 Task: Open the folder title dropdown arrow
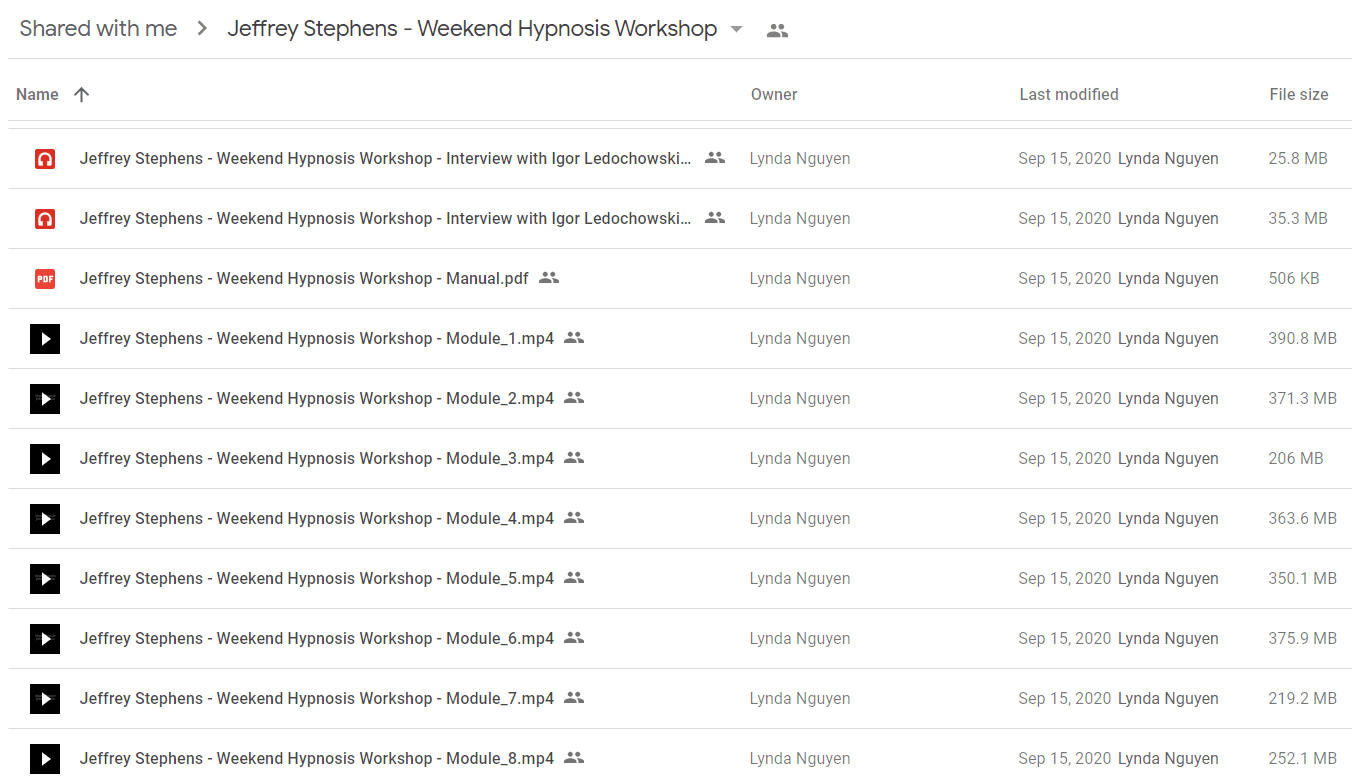tap(737, 30)
